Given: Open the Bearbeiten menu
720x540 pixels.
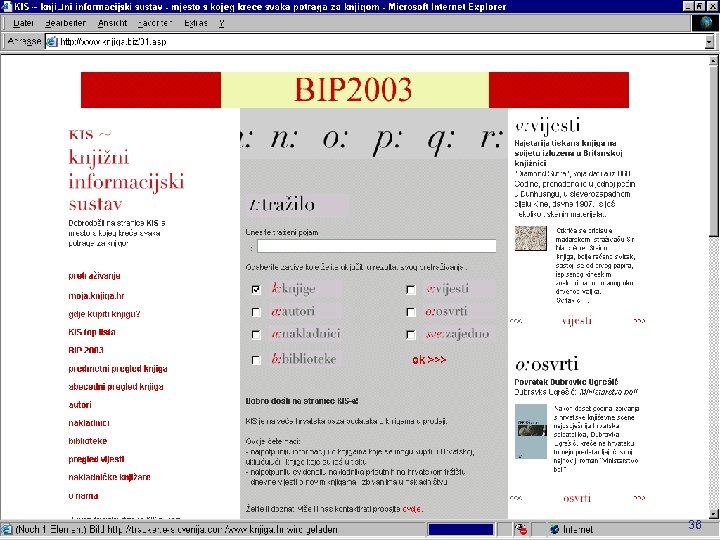Looking at the screenshot, I should (x=65, y=23).
